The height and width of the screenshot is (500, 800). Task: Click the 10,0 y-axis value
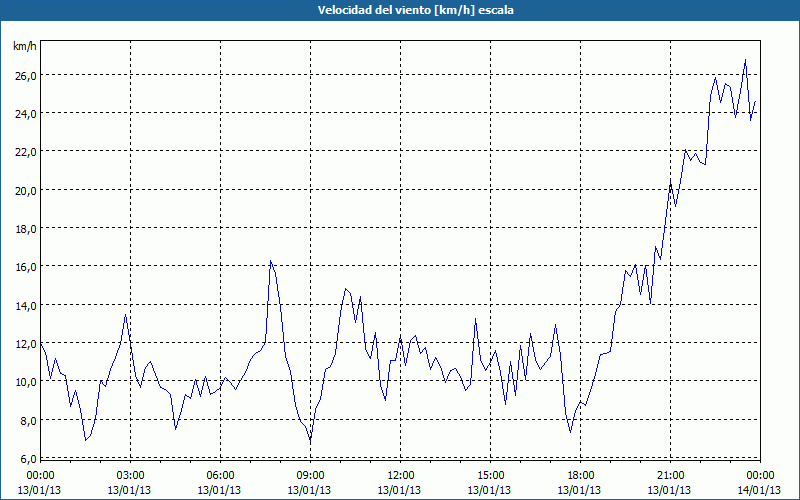[25, 382]
